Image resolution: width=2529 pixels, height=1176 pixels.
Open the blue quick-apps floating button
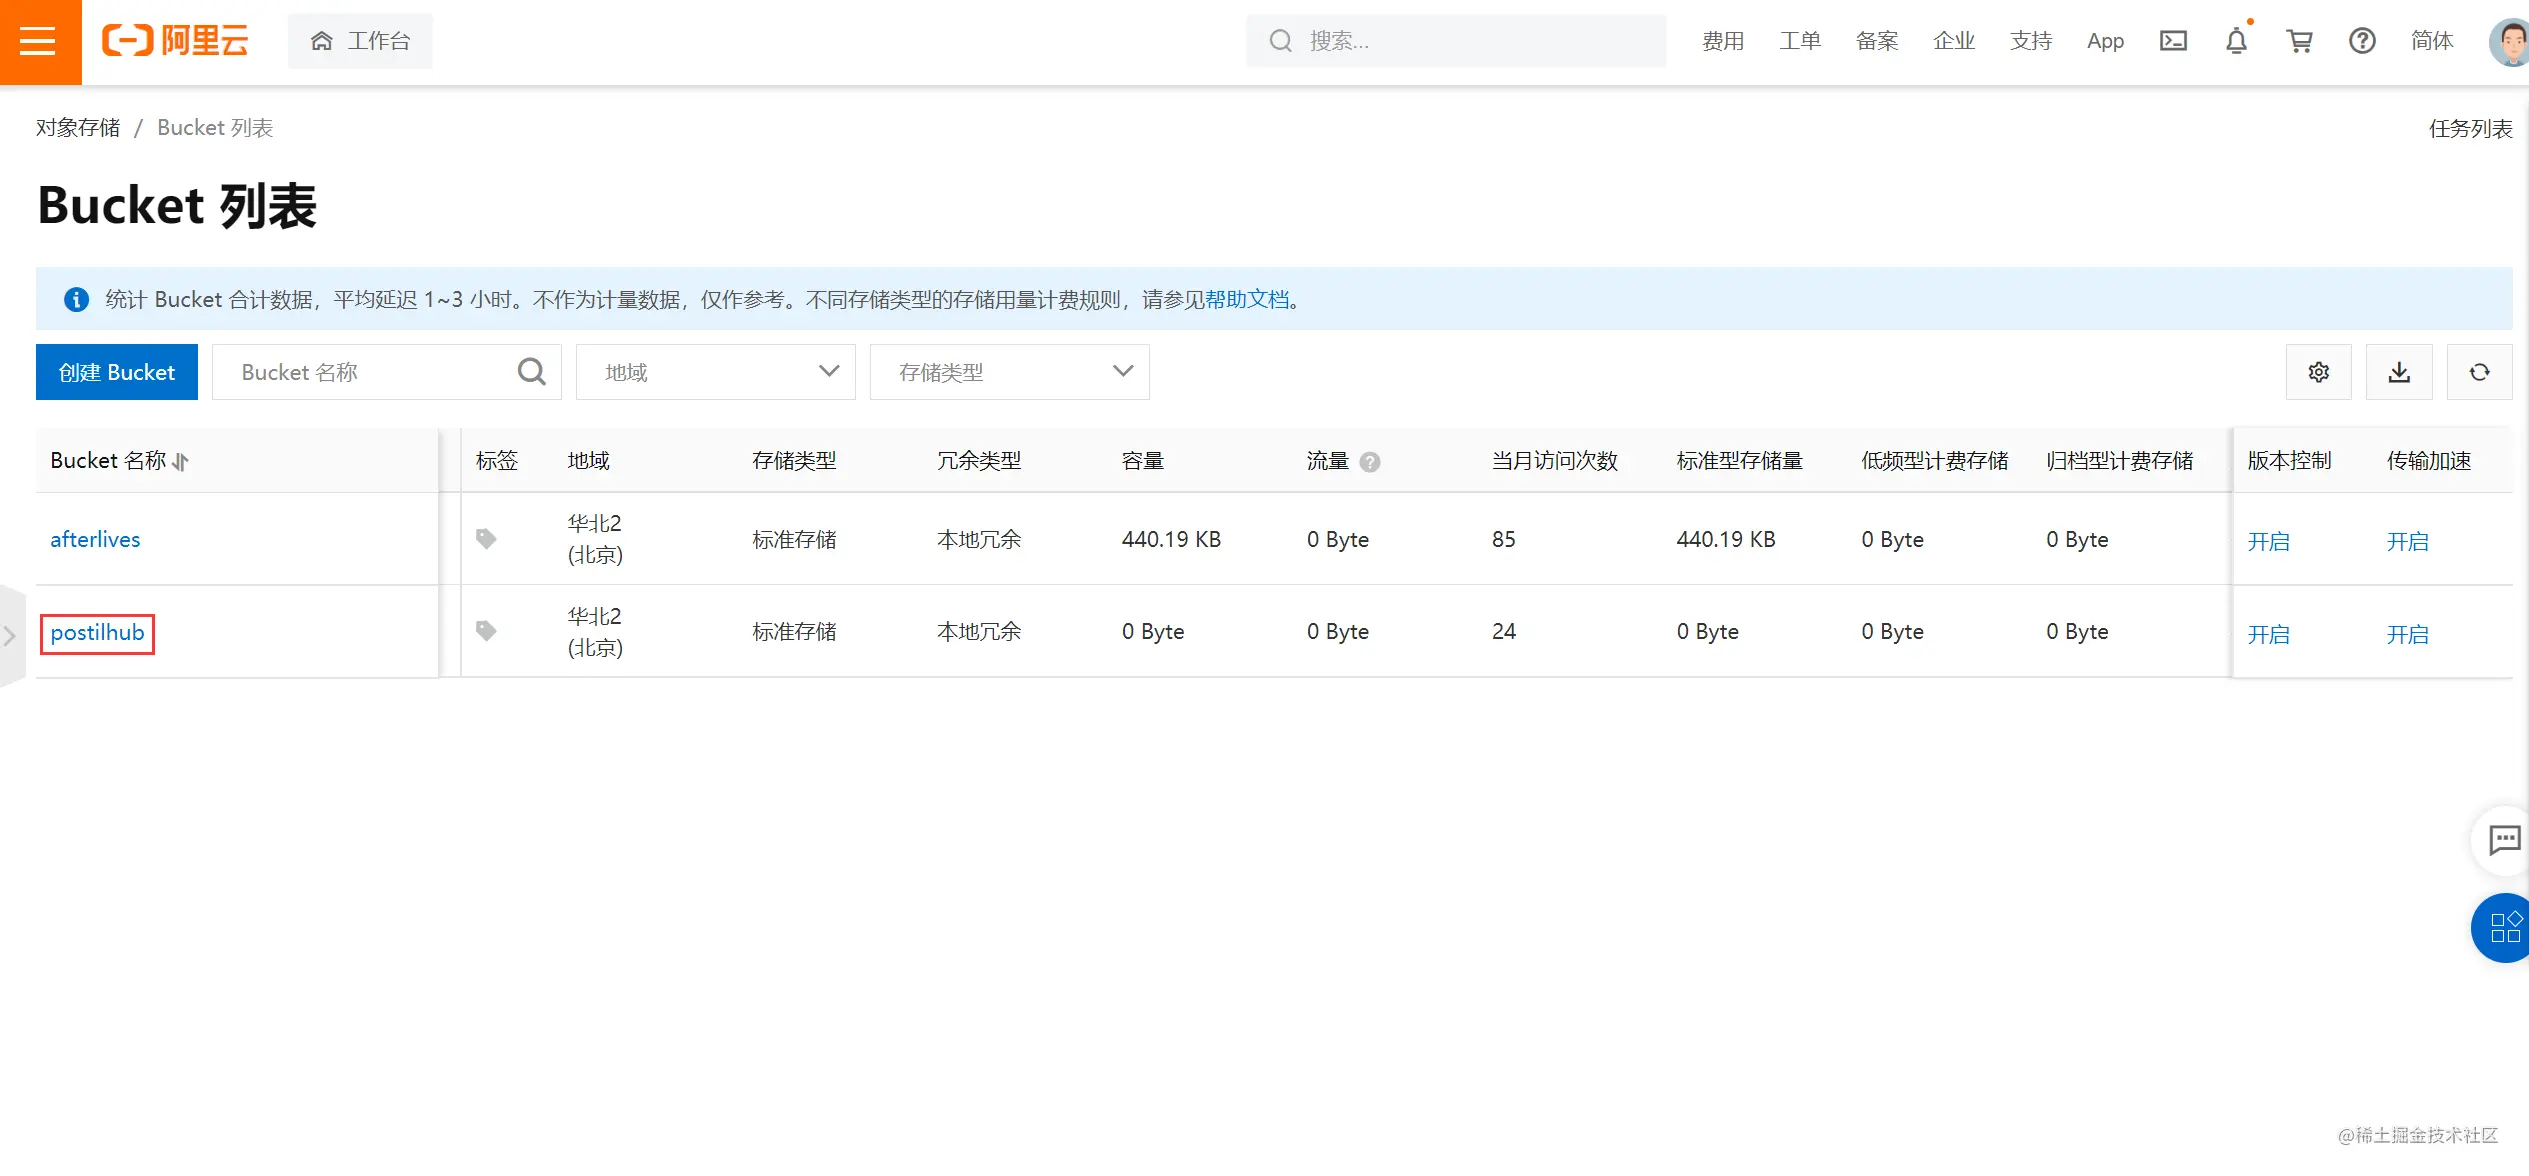coord(2503,928)
